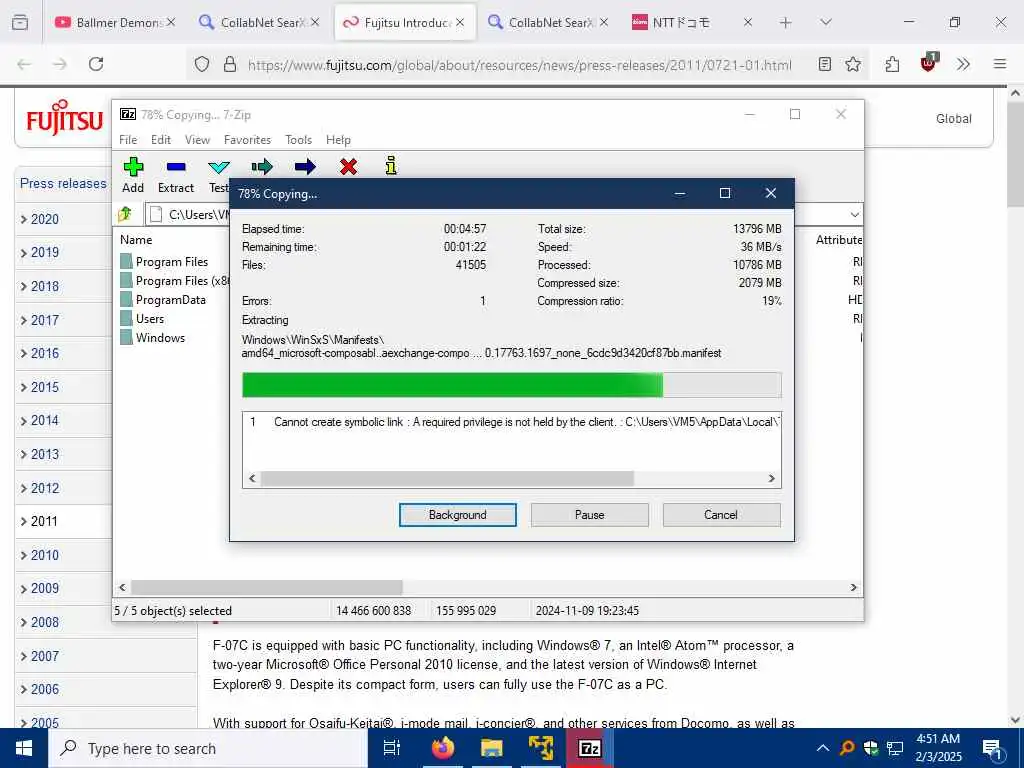Click the Global link on Fujitsu page

pyautogui.click(x=953, y=119)
